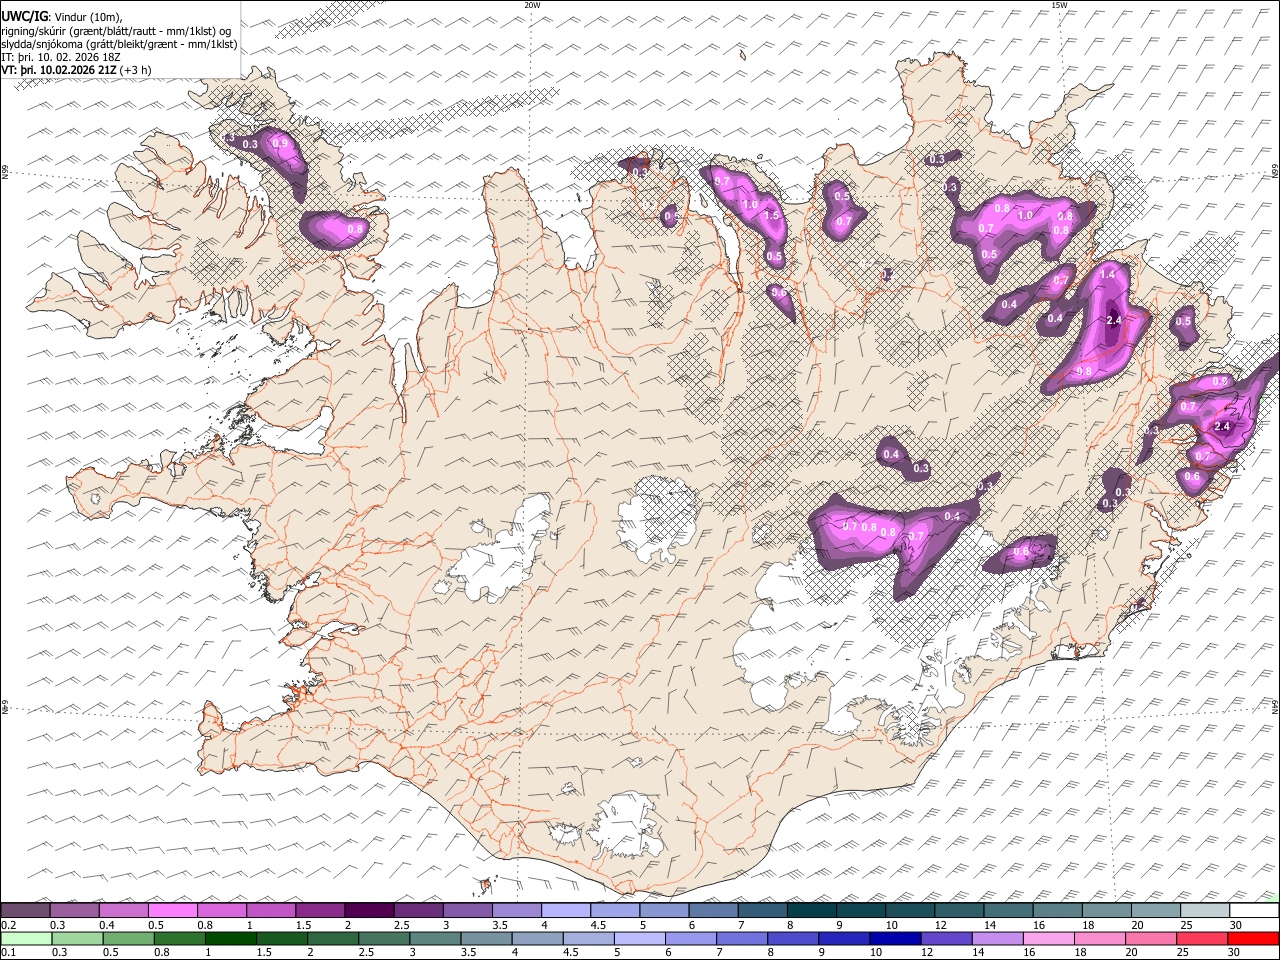The image size is (1280, 960).
Task: Click the '20W' longitude label at the top
Action: pyautogui.click(x=533, y=5)
